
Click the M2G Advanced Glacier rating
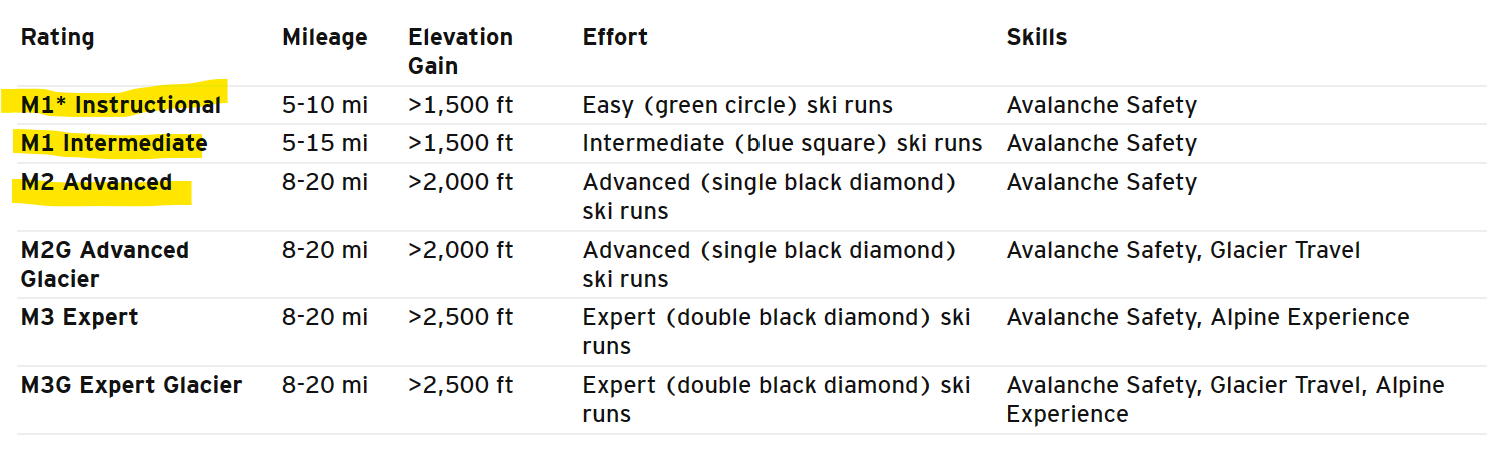(x=104, y=264)
